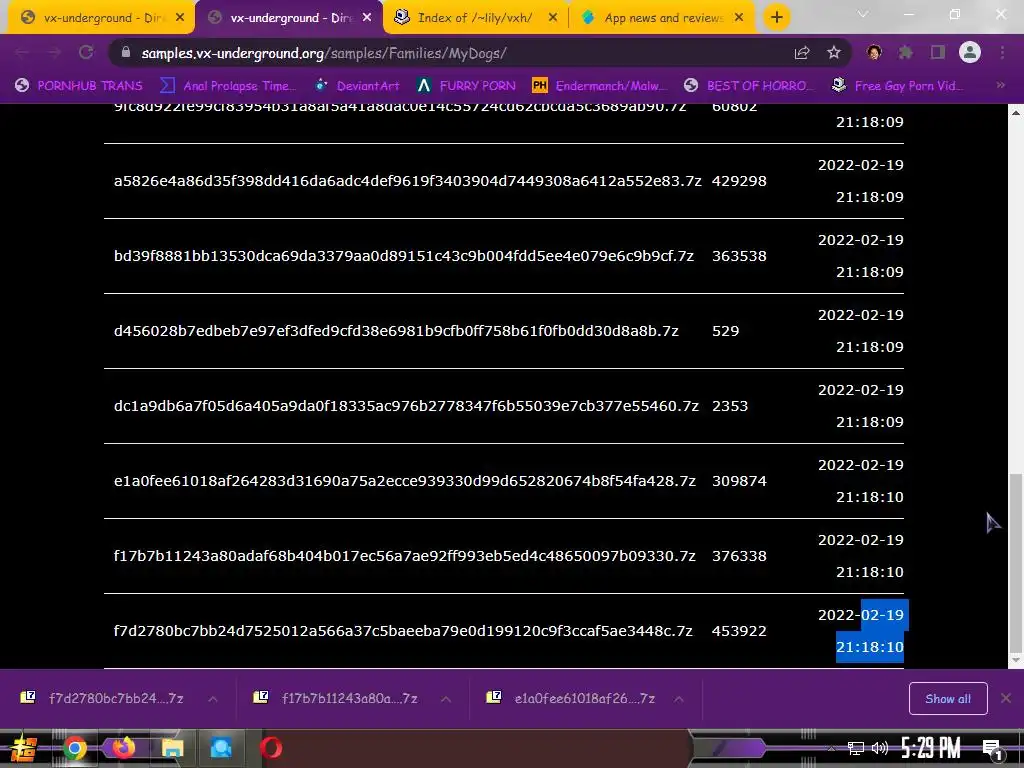Download the bd39f8881bb13530...7z file
1024x768 pixels.
click(404, 256)
